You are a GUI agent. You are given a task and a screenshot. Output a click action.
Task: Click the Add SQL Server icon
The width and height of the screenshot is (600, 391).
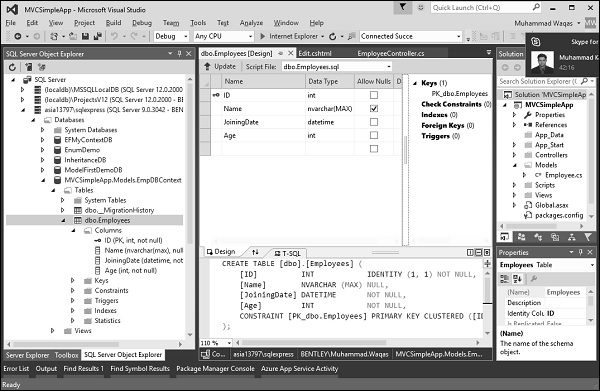(28, 67)
